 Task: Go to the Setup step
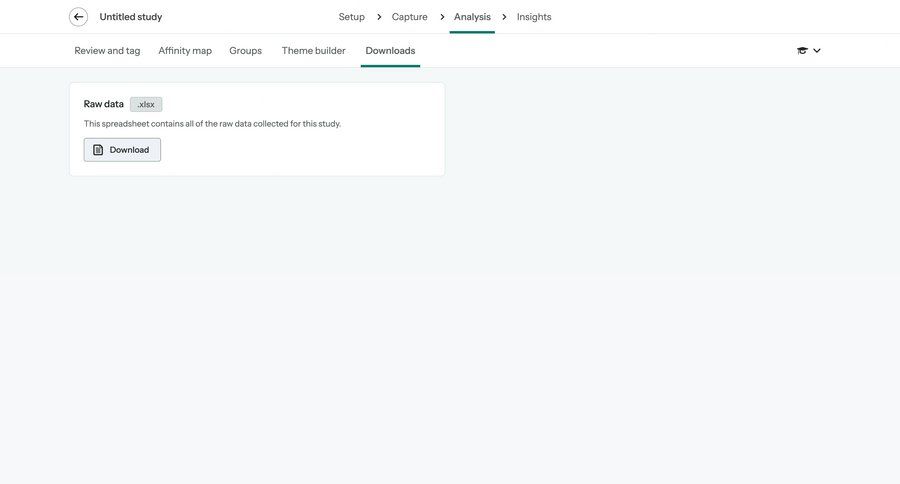tap(351, 17)
